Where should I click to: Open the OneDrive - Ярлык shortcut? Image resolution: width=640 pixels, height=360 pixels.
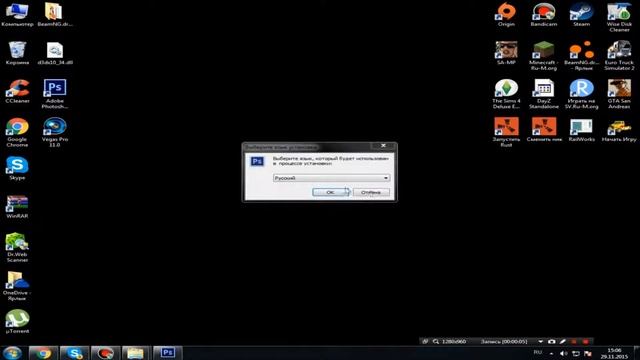point(17,286)
